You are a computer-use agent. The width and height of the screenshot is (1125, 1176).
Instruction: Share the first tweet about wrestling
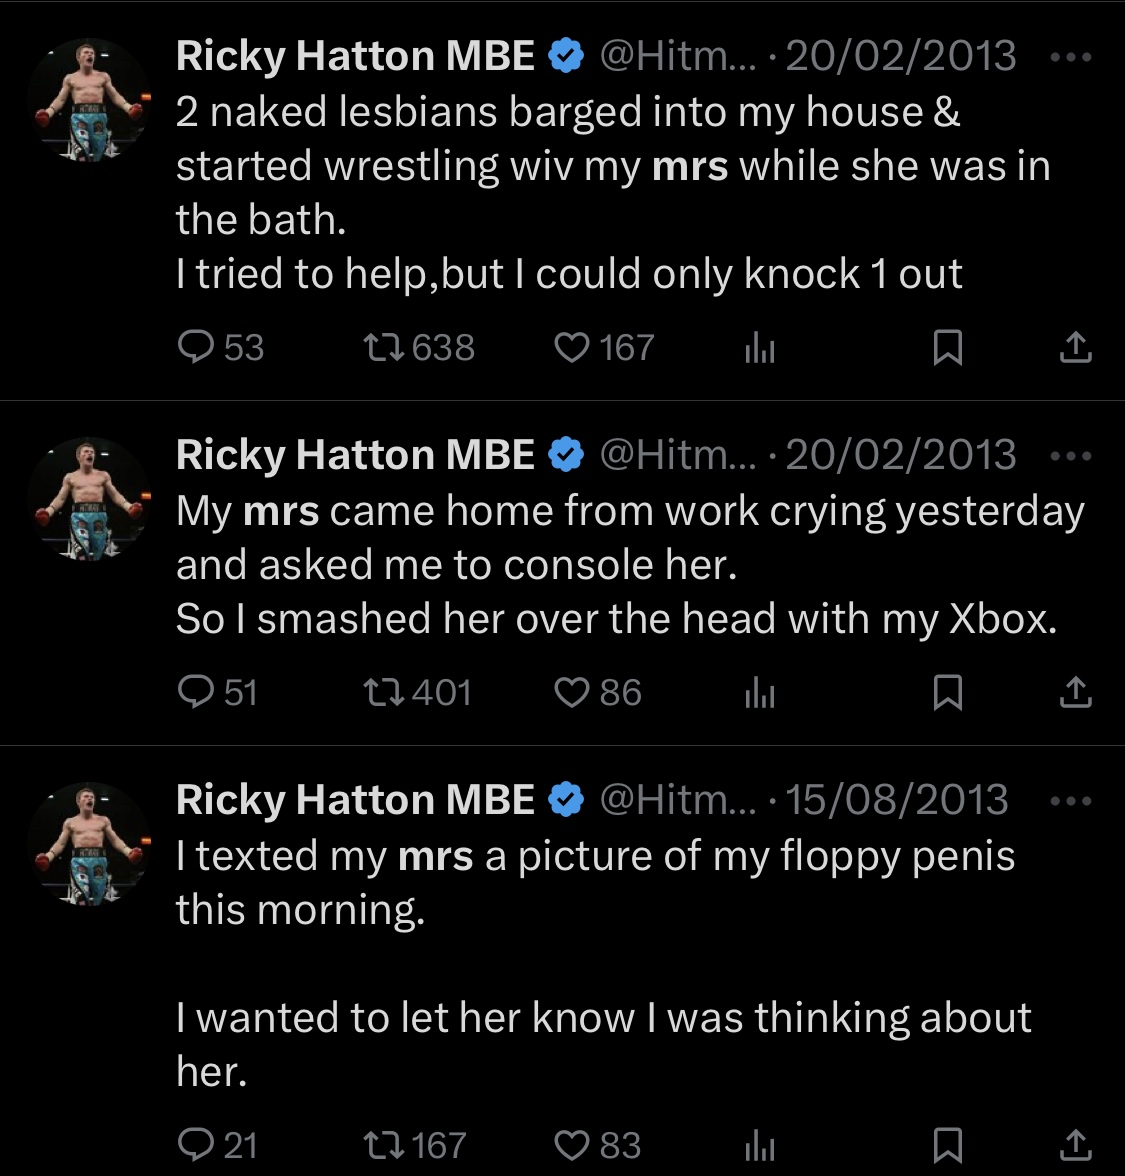pyautogui.click(x=1076, y=347)
